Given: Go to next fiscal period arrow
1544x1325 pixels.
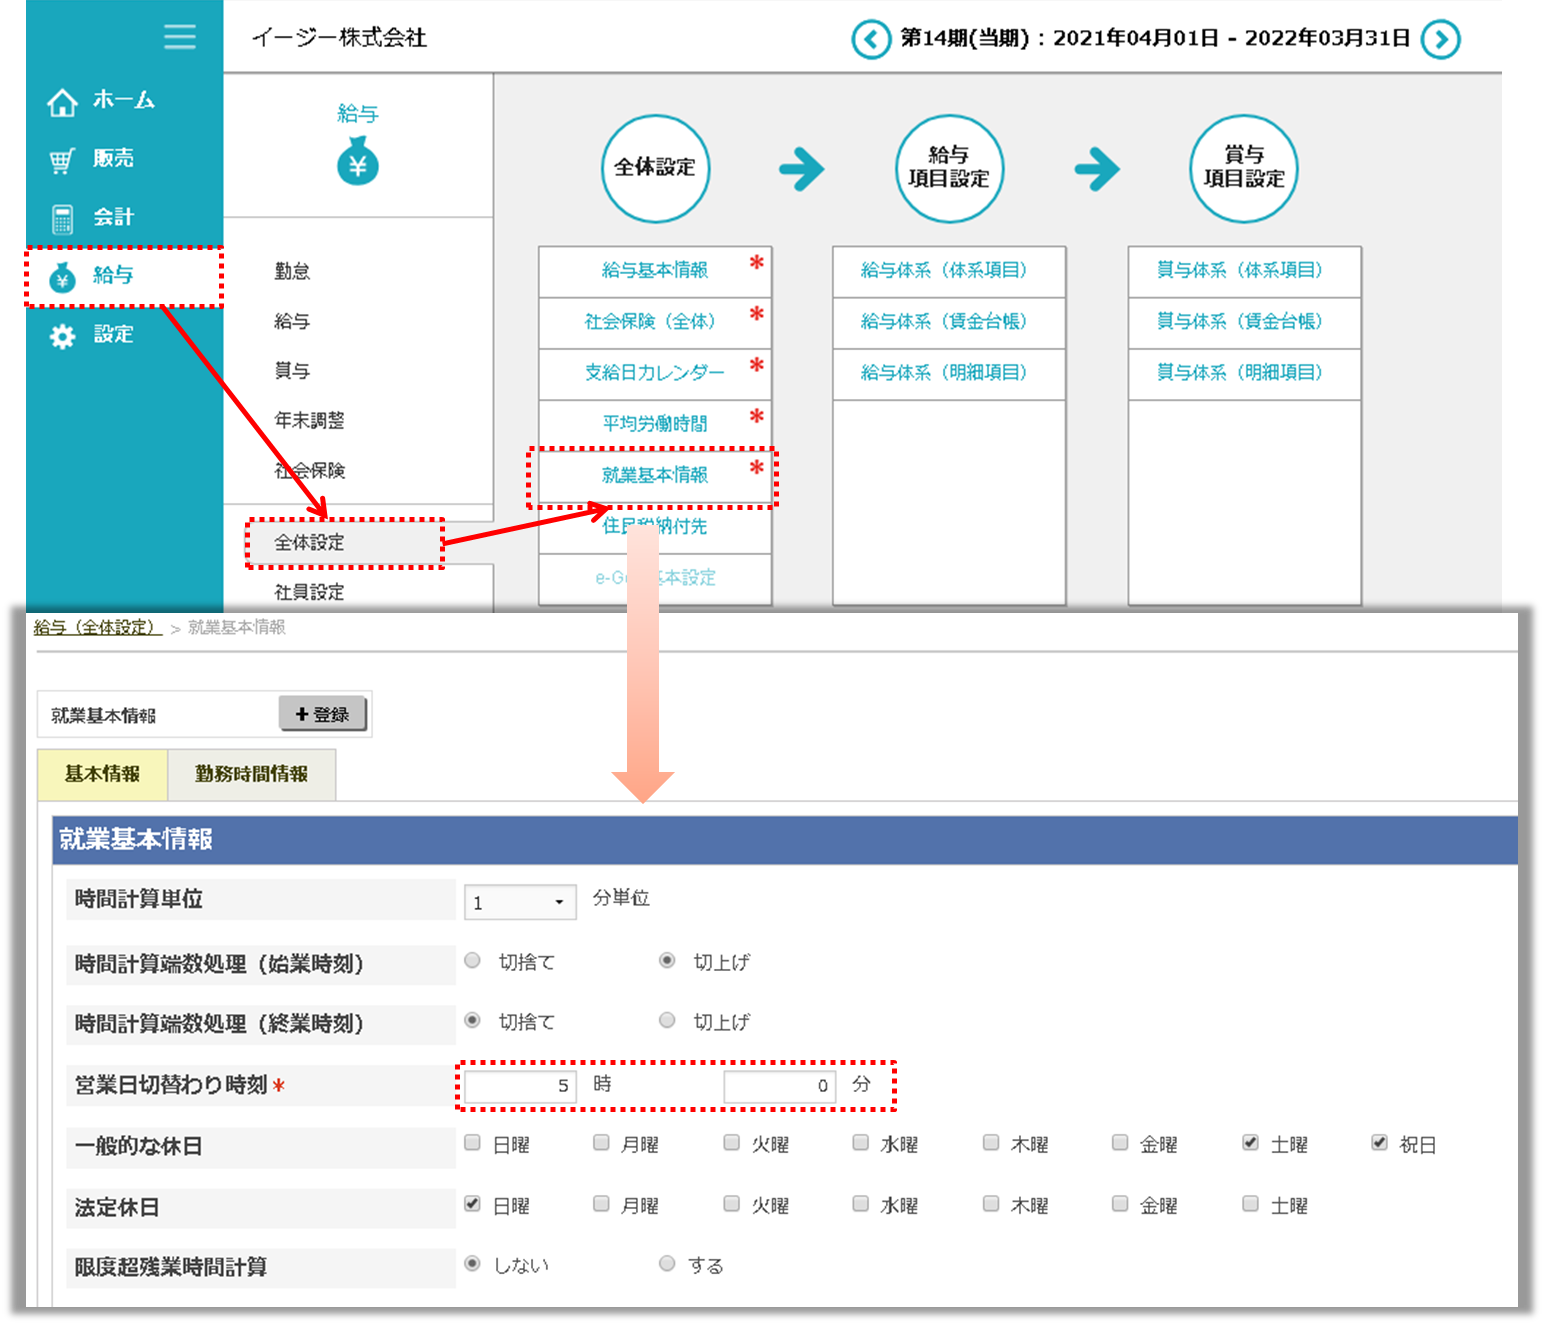Looking at the screenshot, I should coord(1440,40).
